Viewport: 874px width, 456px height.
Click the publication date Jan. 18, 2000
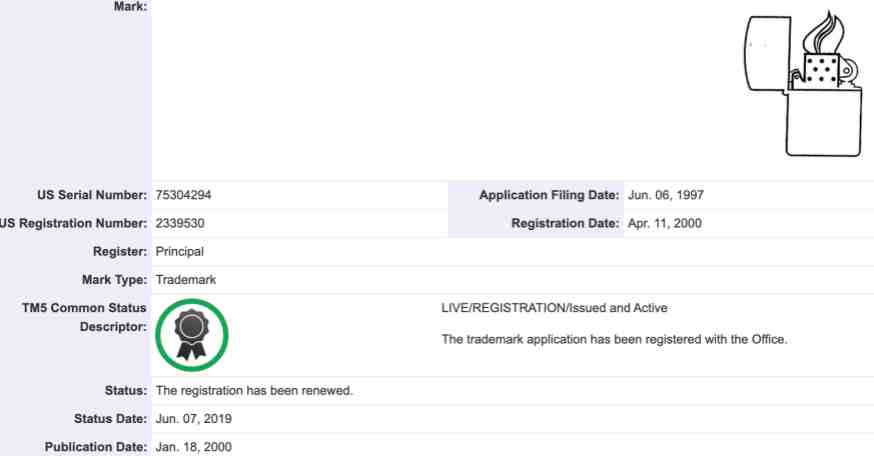coord(193,447)
